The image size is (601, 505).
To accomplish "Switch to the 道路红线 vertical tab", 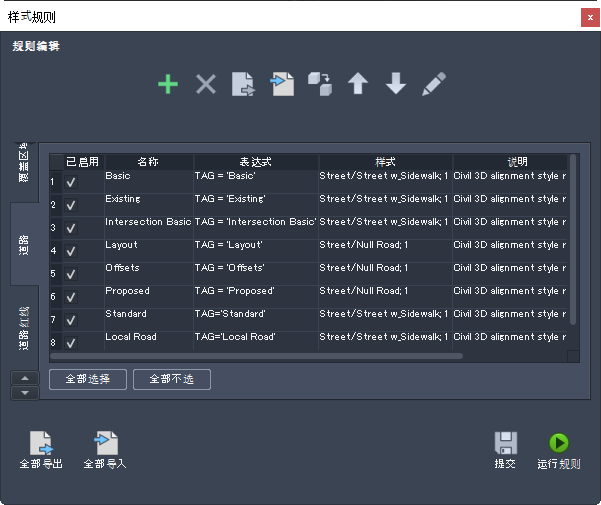I will click(24, 328).
